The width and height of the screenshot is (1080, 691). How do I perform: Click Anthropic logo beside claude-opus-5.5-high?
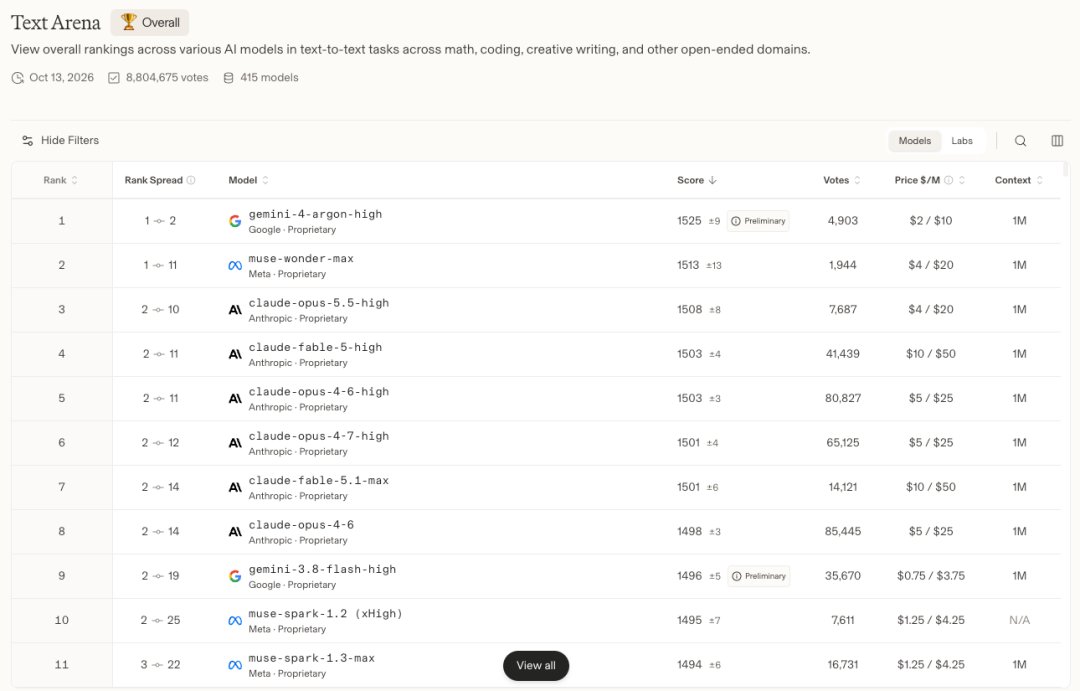pyautogui.click(x=235, y=310)
